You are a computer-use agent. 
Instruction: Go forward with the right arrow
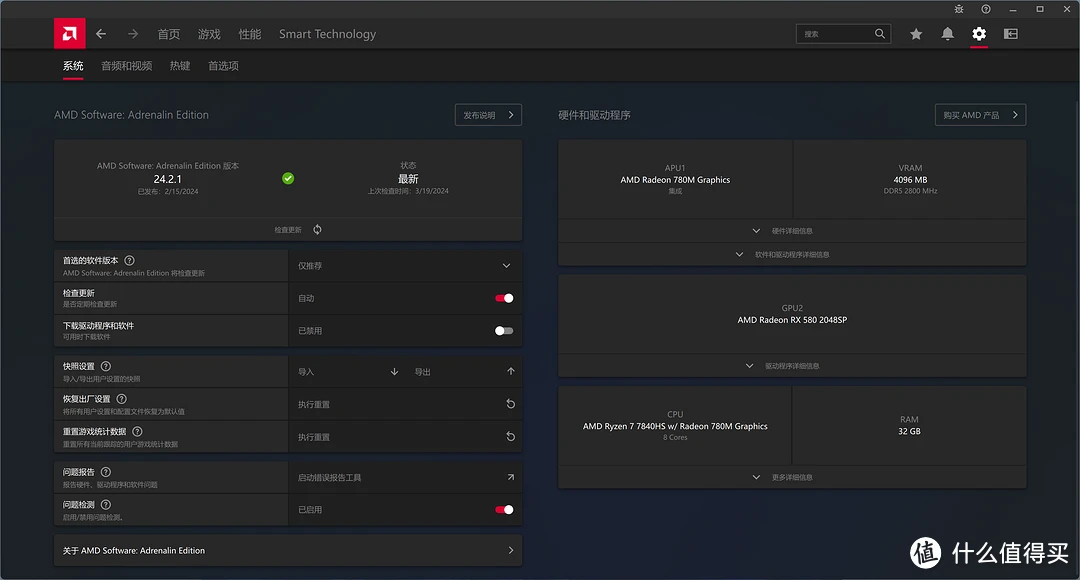[x=133, y=34]
